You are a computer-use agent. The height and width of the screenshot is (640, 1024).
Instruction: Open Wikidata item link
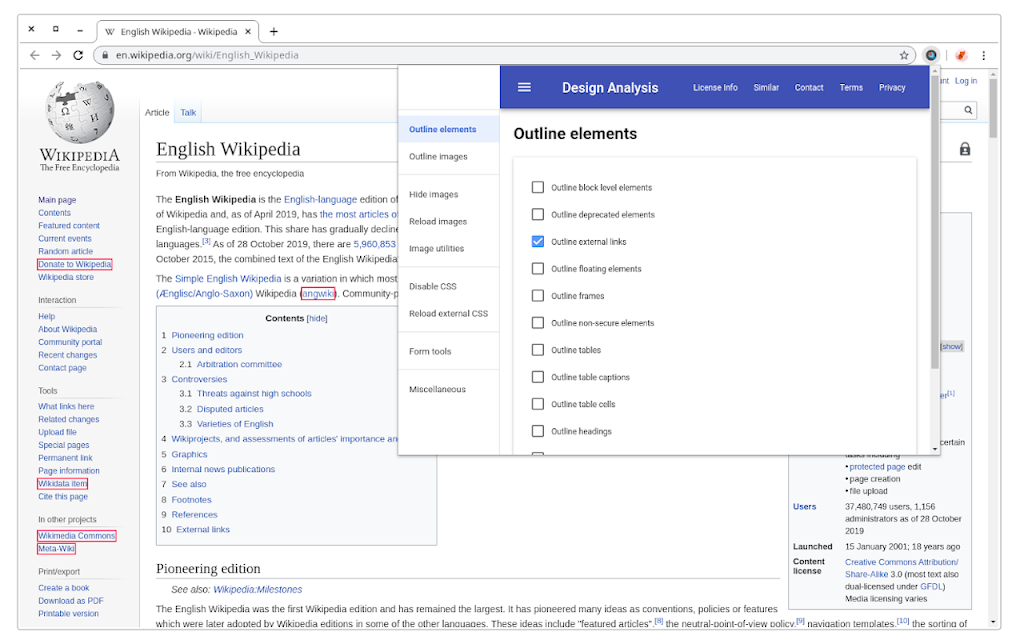62,484
